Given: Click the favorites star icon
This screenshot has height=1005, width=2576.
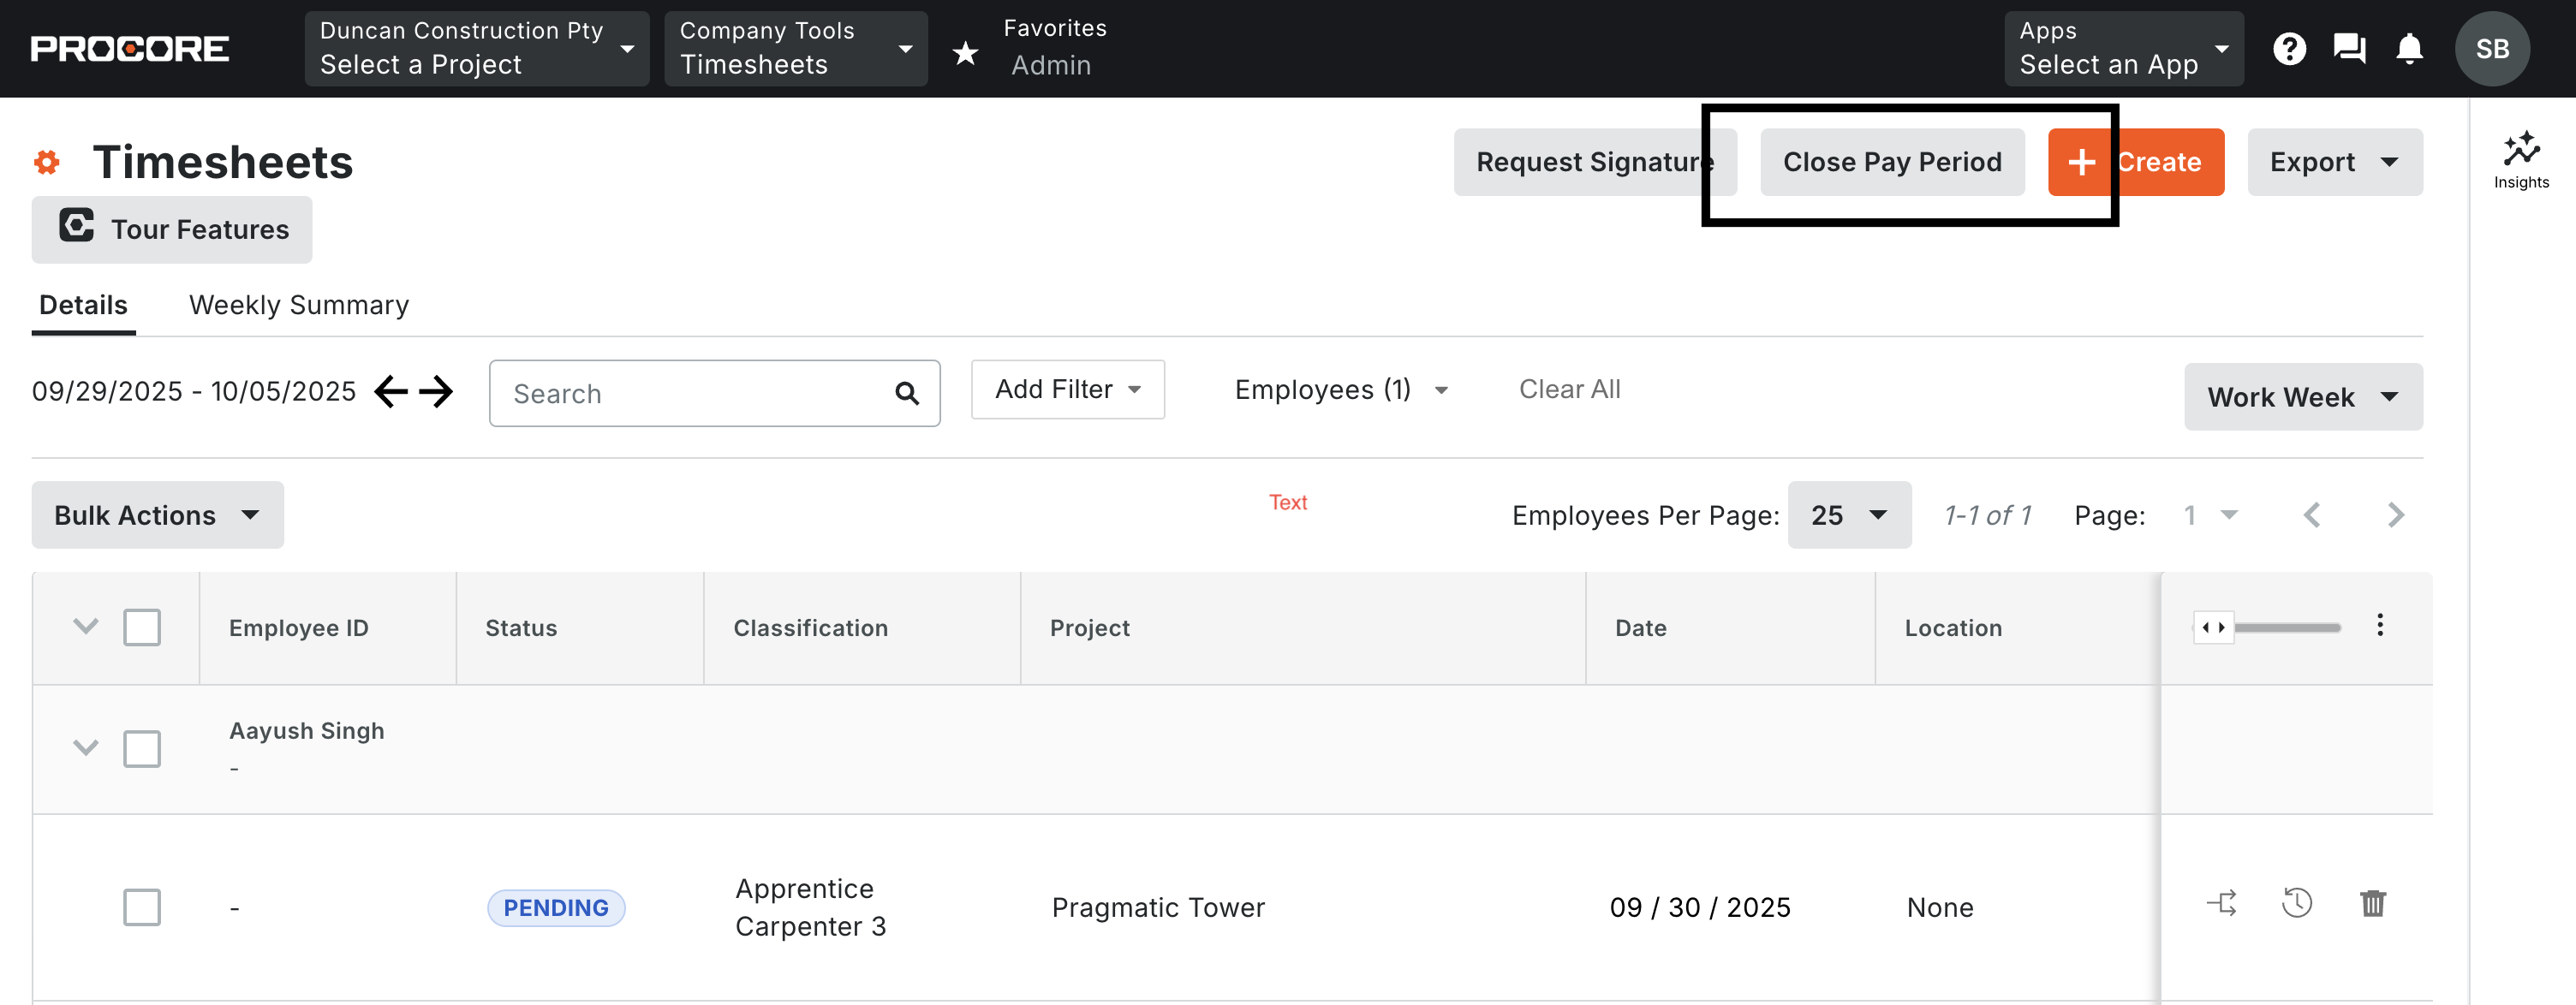Looking at the screenshot, I should click(965, 53).
